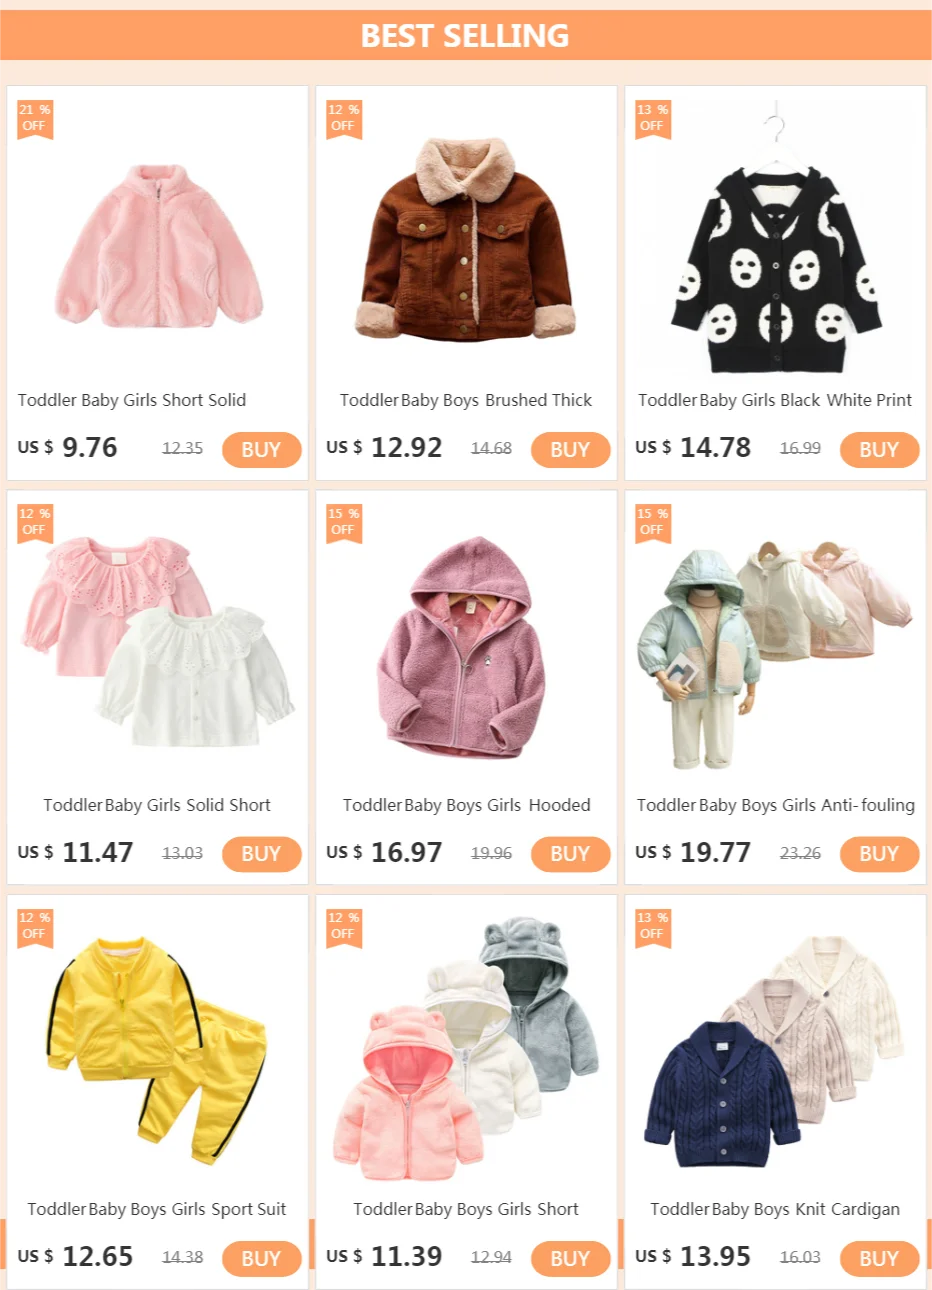
Task: Buy the item priced US $9.76
Action: 261,450
